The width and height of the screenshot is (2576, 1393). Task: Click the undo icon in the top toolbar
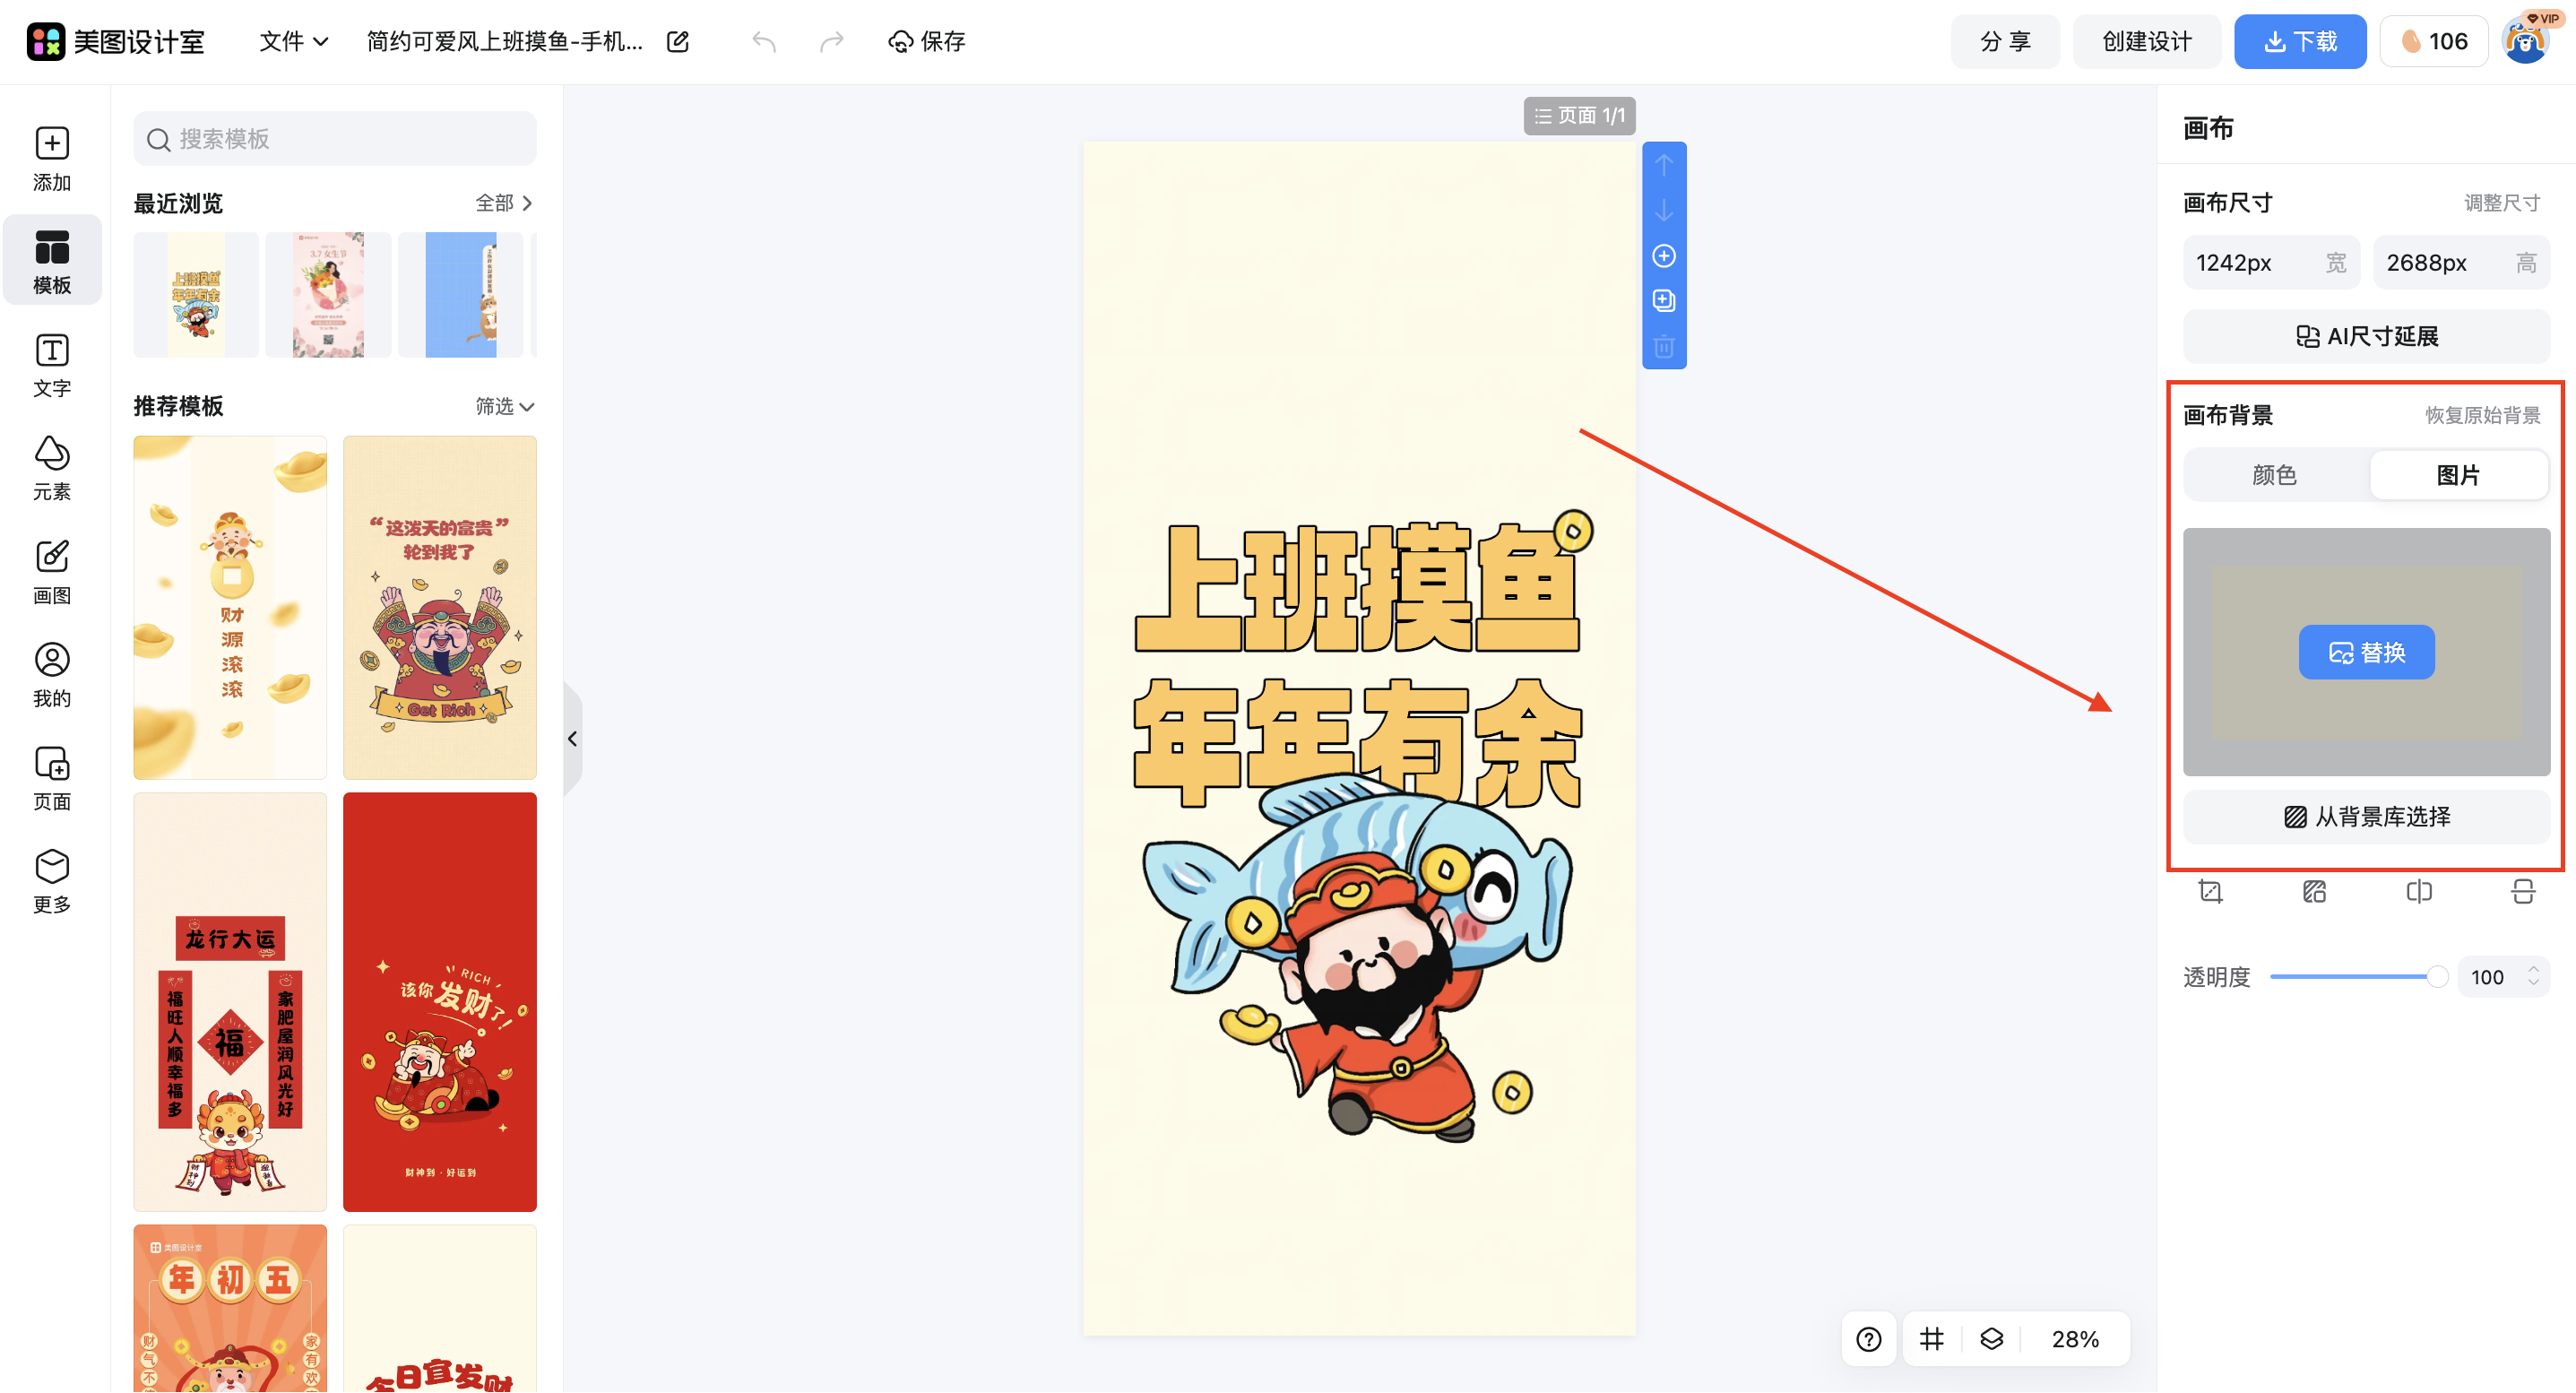click(x=763, y=41)
